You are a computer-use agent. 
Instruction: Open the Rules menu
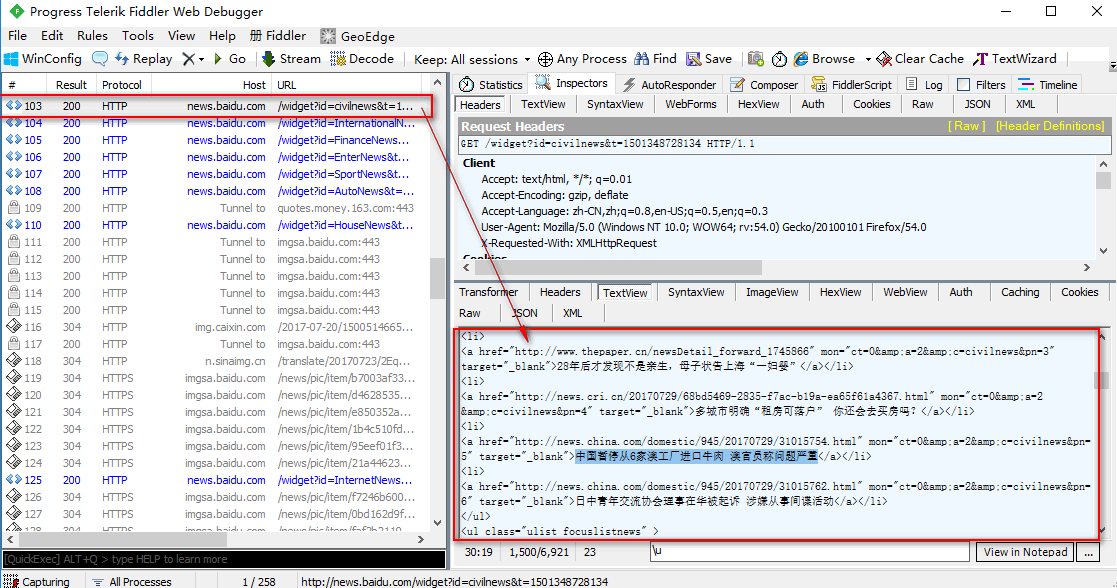[x=92, y=36]
